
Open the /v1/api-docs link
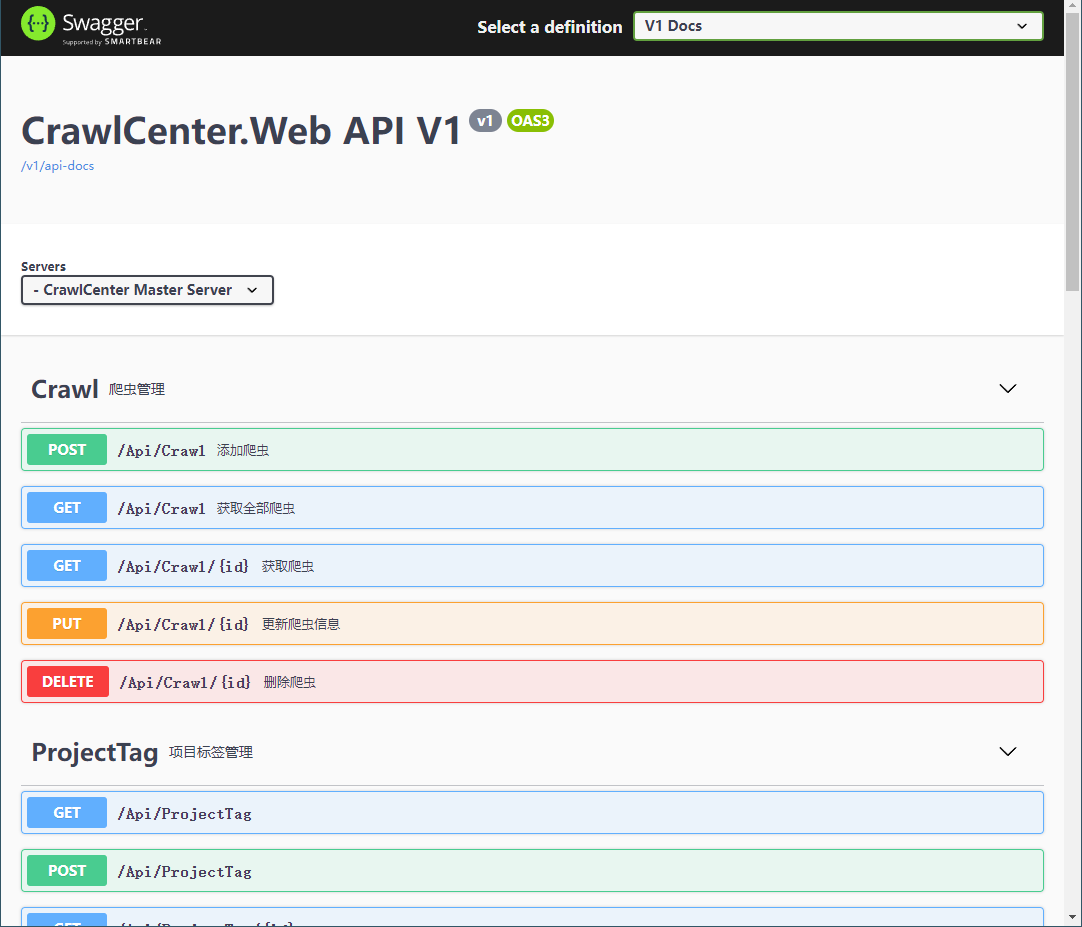tap(57, 166)
